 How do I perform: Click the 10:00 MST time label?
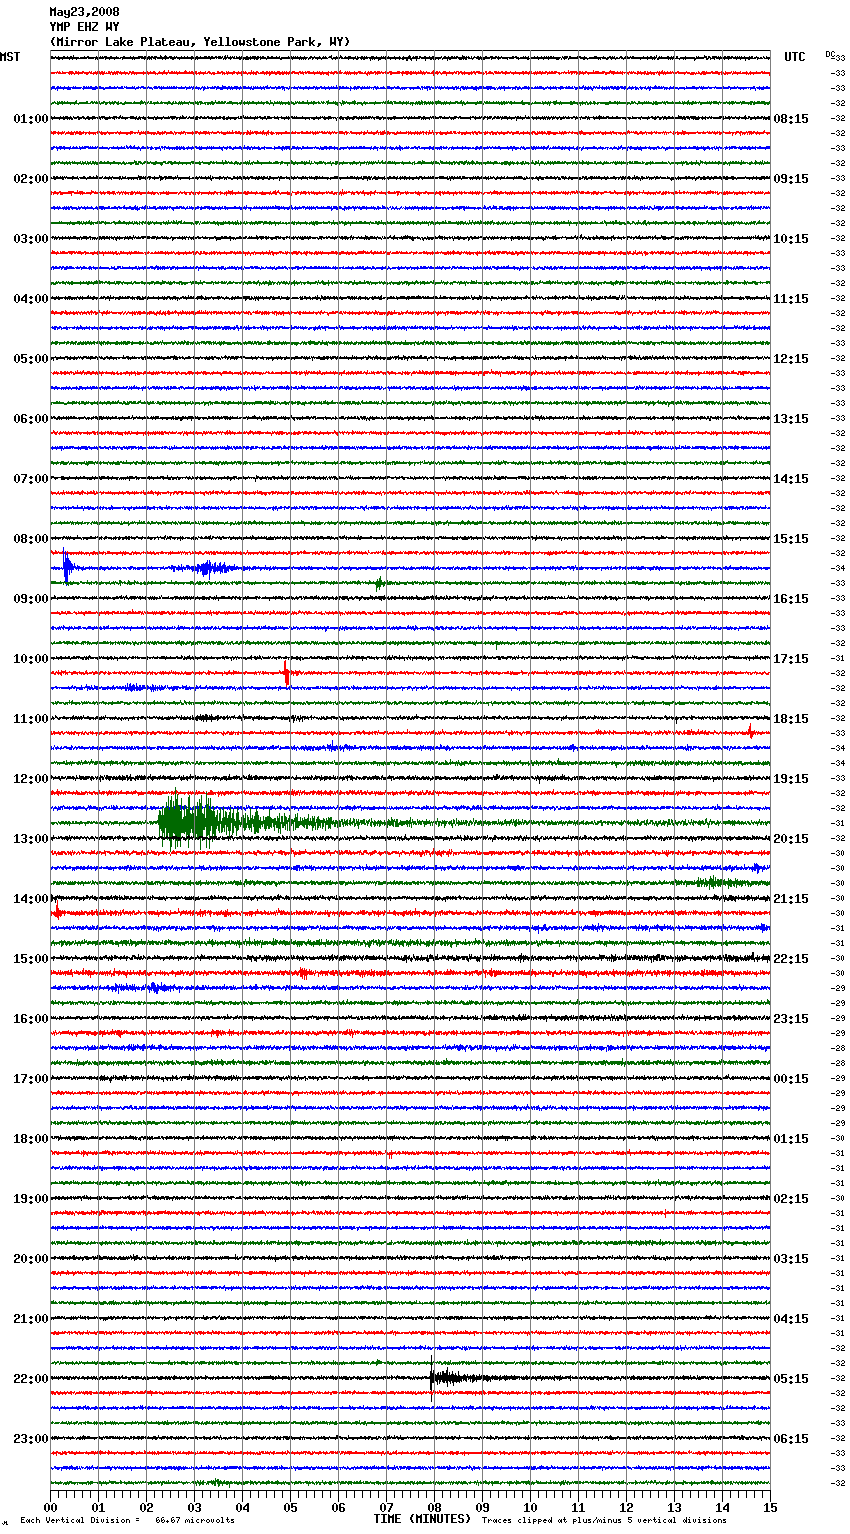point(30,659)
